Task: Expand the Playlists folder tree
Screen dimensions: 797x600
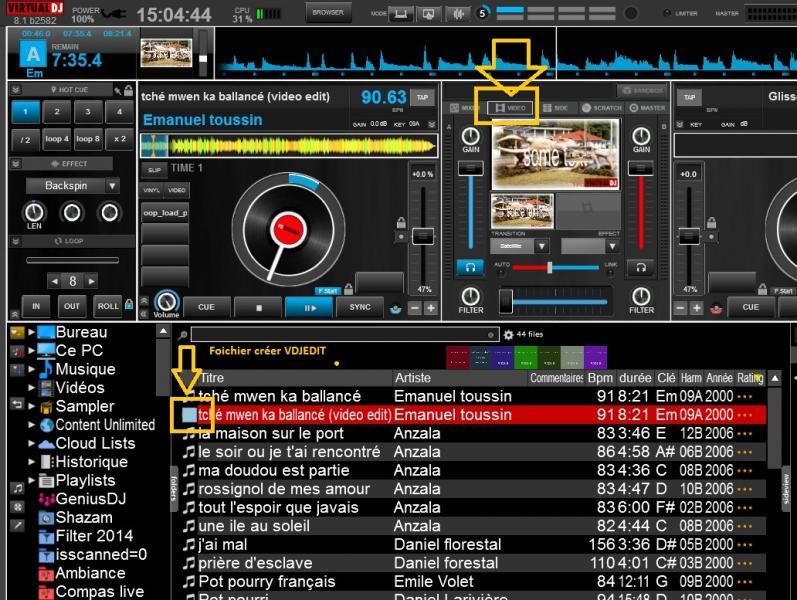Action: pyautogui.click(x=31, y=481)
